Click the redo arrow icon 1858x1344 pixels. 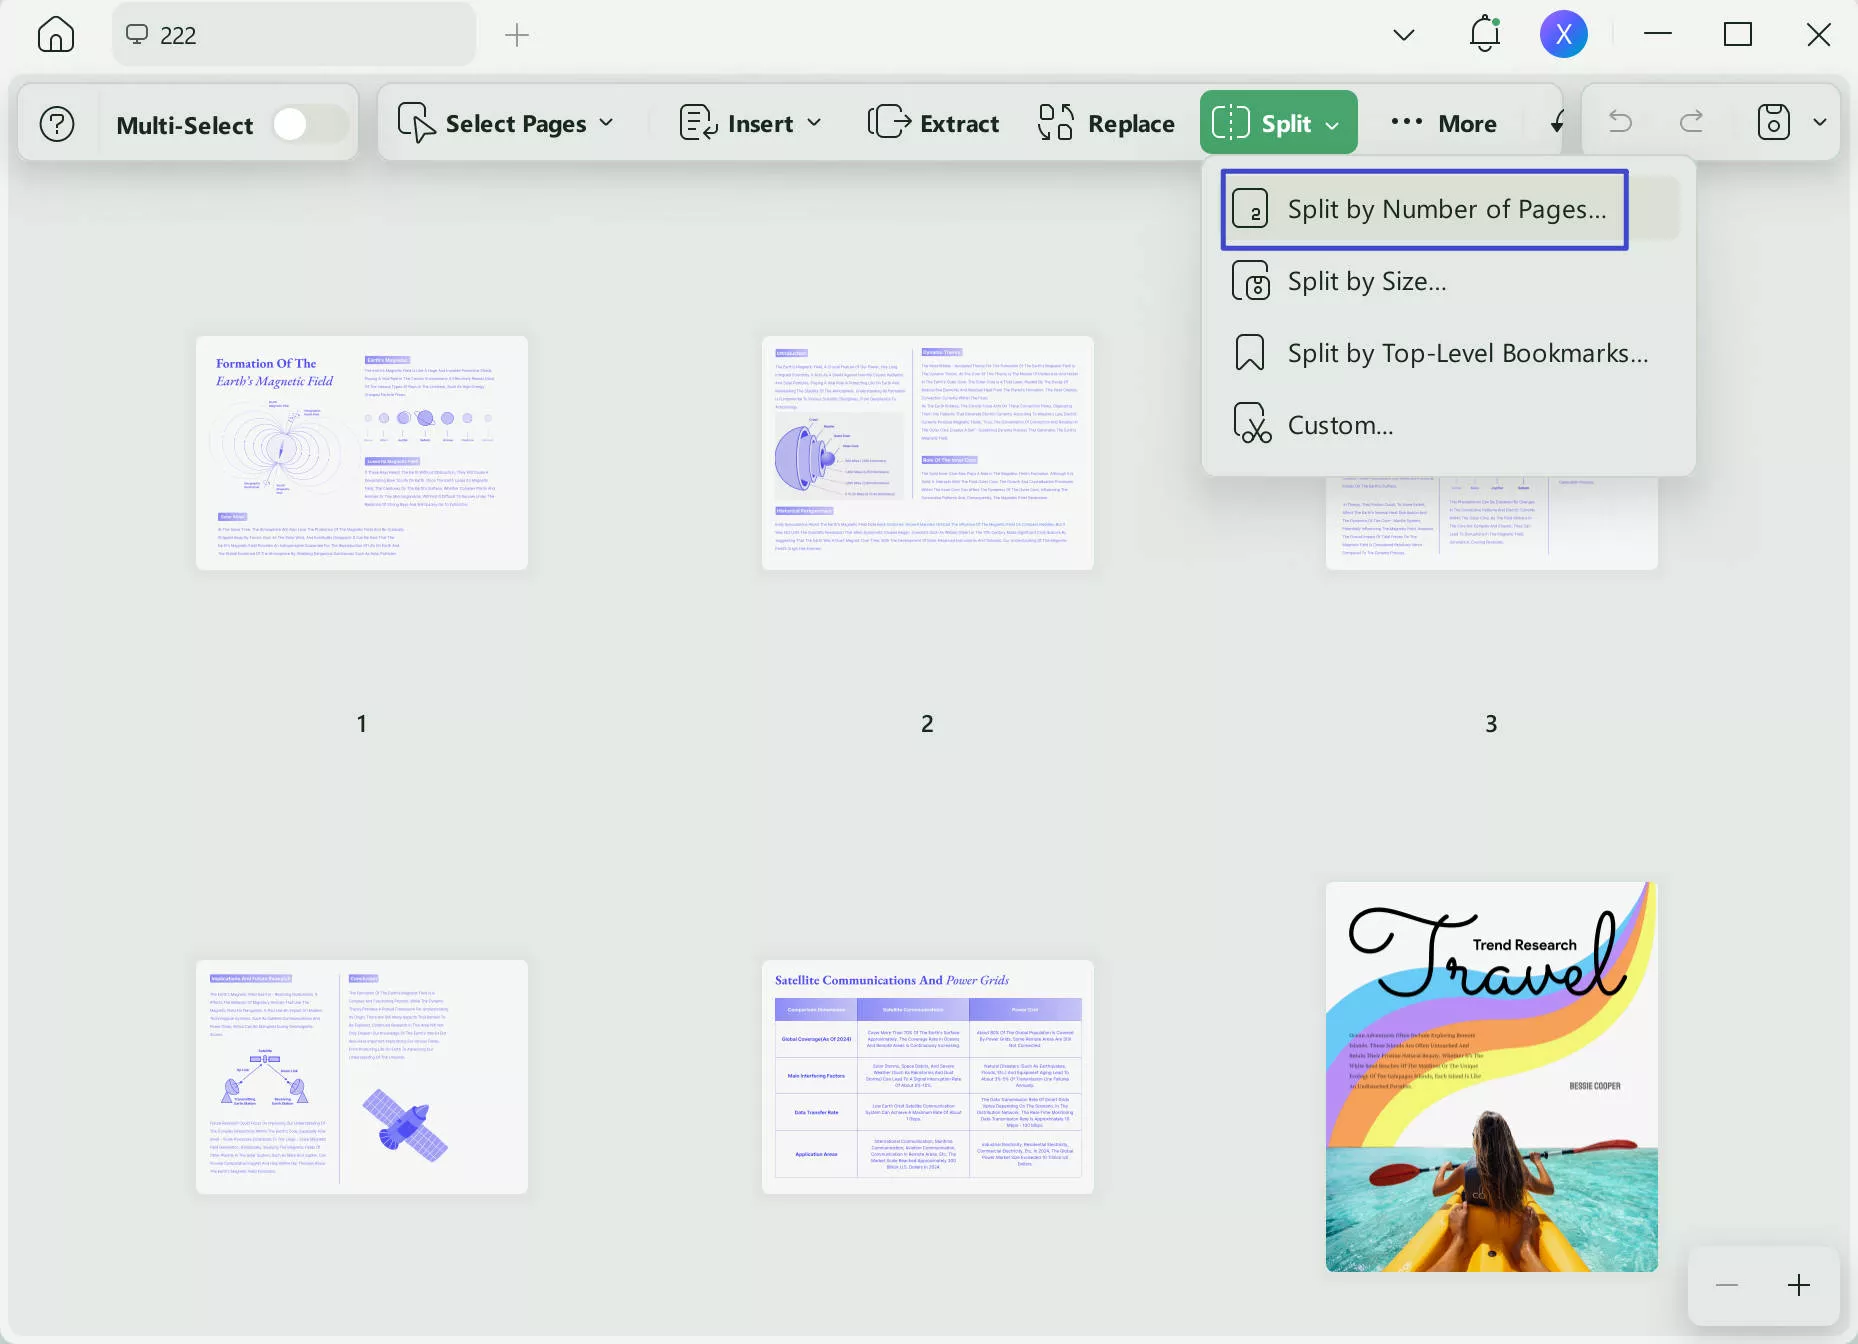(x=1692, y=122)
